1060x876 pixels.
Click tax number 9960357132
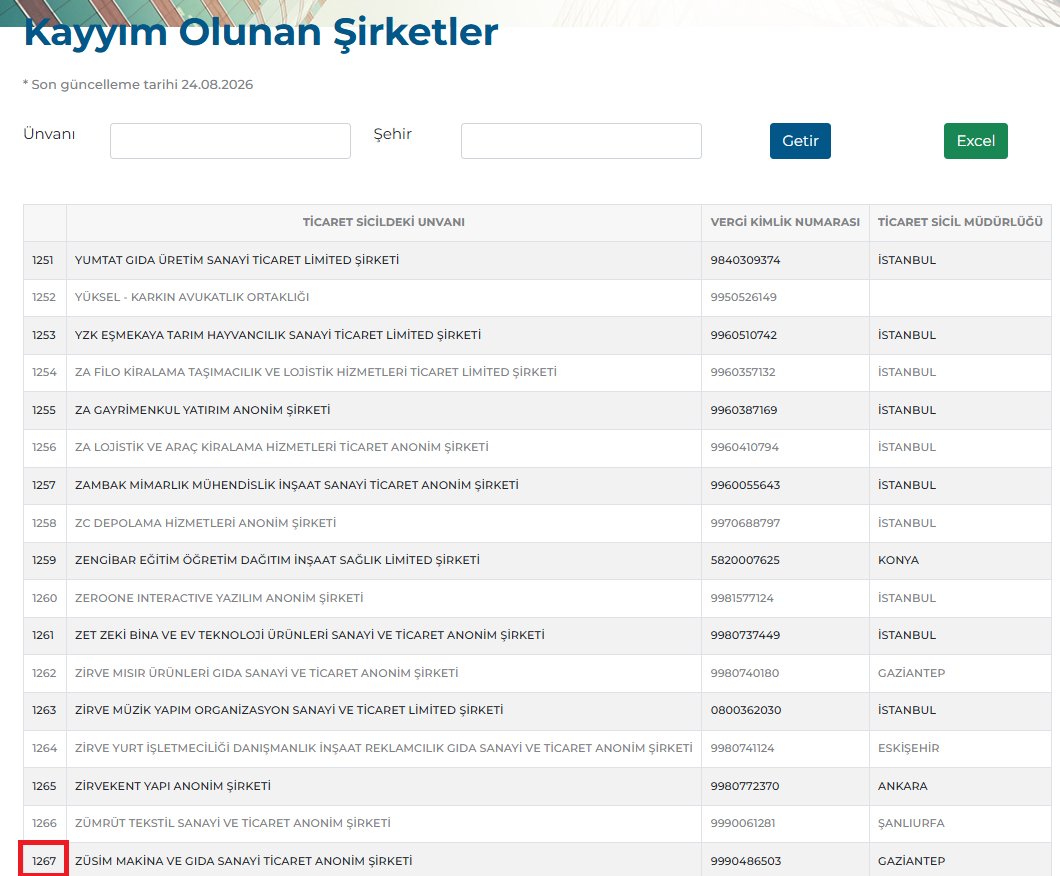(x=743, y=372)
